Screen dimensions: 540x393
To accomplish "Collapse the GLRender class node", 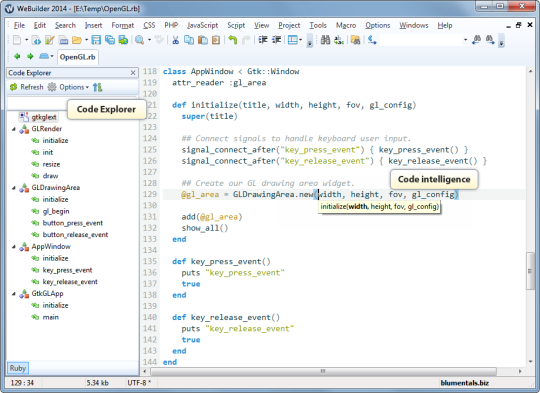I will point(14,129).
